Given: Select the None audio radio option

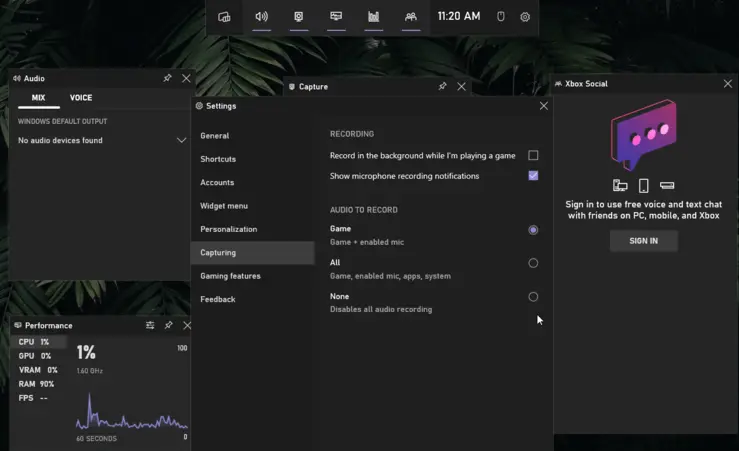Looking at the screenshot, I should (533, 297).
